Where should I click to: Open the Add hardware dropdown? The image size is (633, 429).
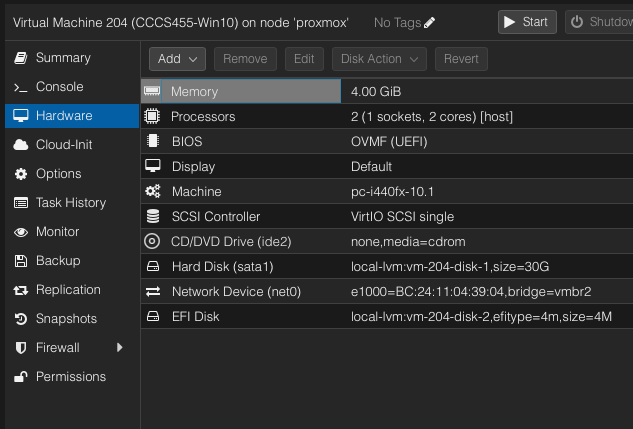tap(177, 59)
